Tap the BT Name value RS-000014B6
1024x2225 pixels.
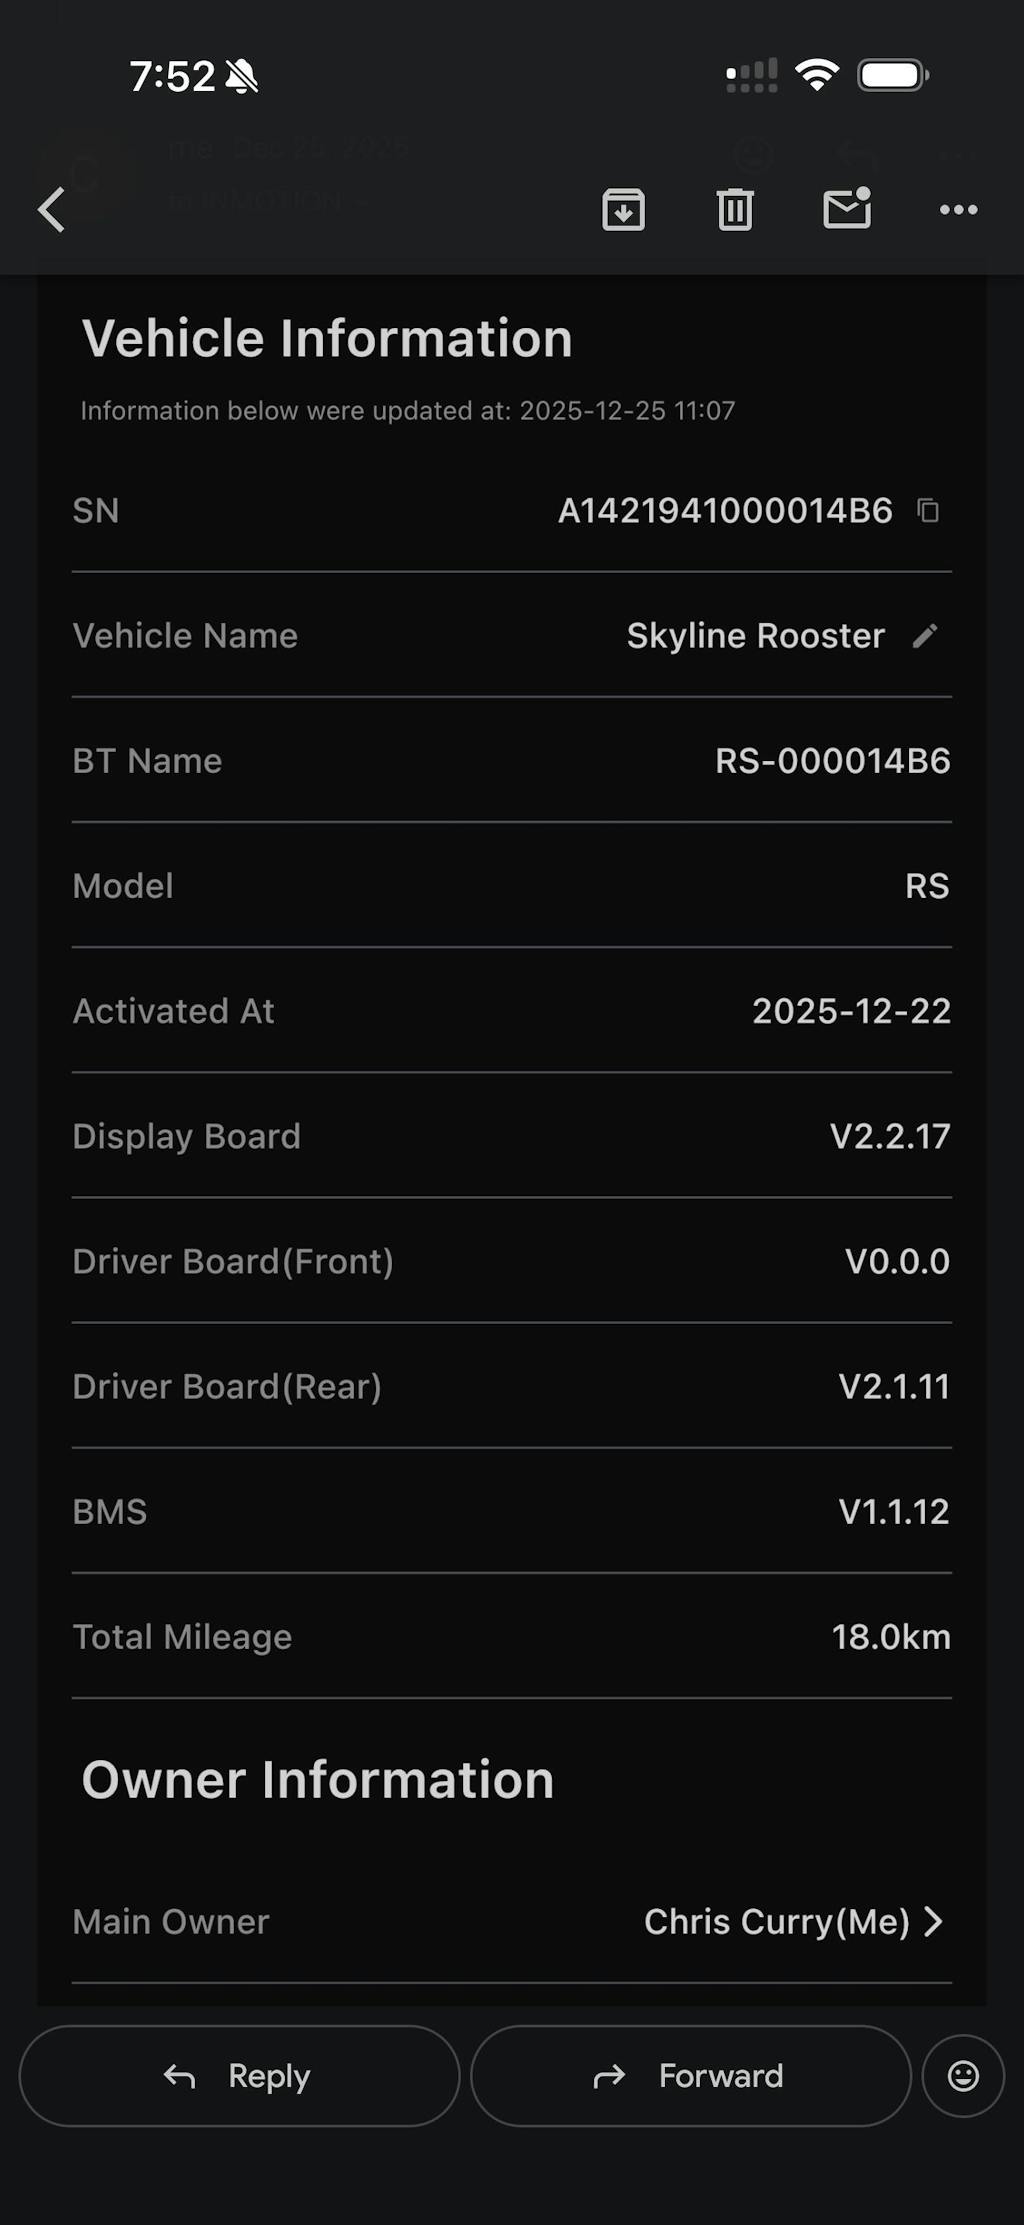[832, 761]
